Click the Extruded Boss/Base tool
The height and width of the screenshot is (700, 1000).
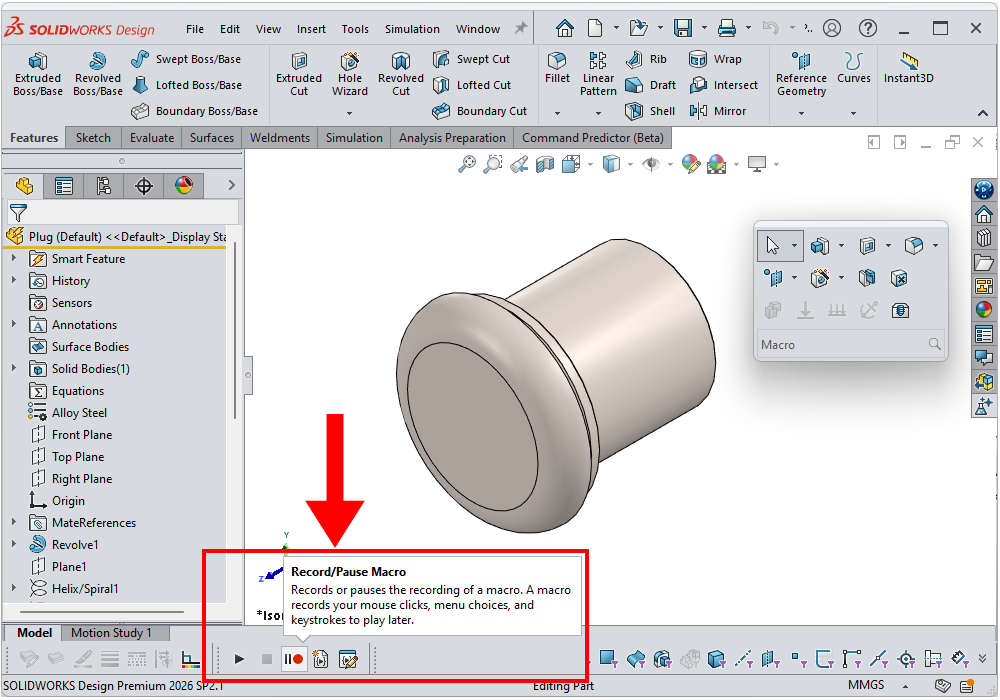[x=38, y=74]
